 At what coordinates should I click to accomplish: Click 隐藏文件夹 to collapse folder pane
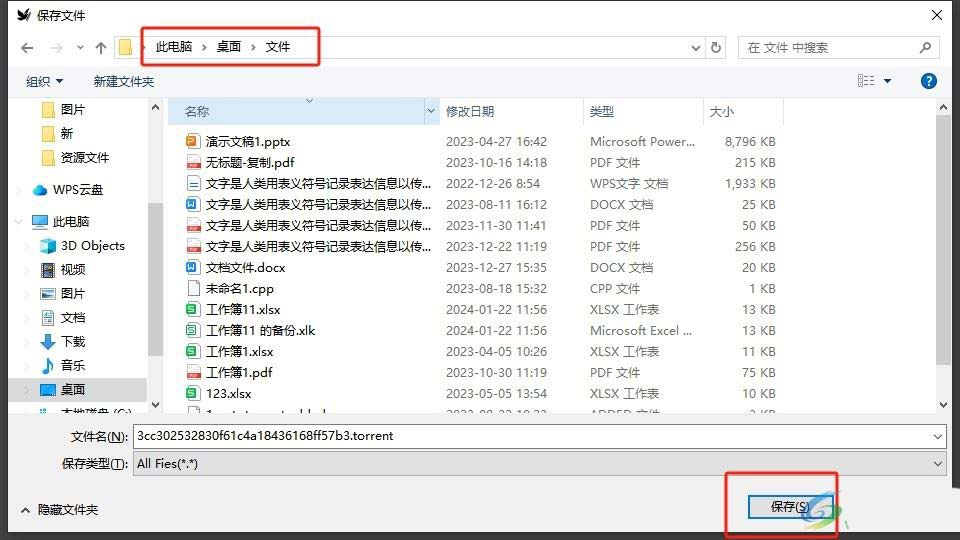pyautogui.click(x=67, y=510)
